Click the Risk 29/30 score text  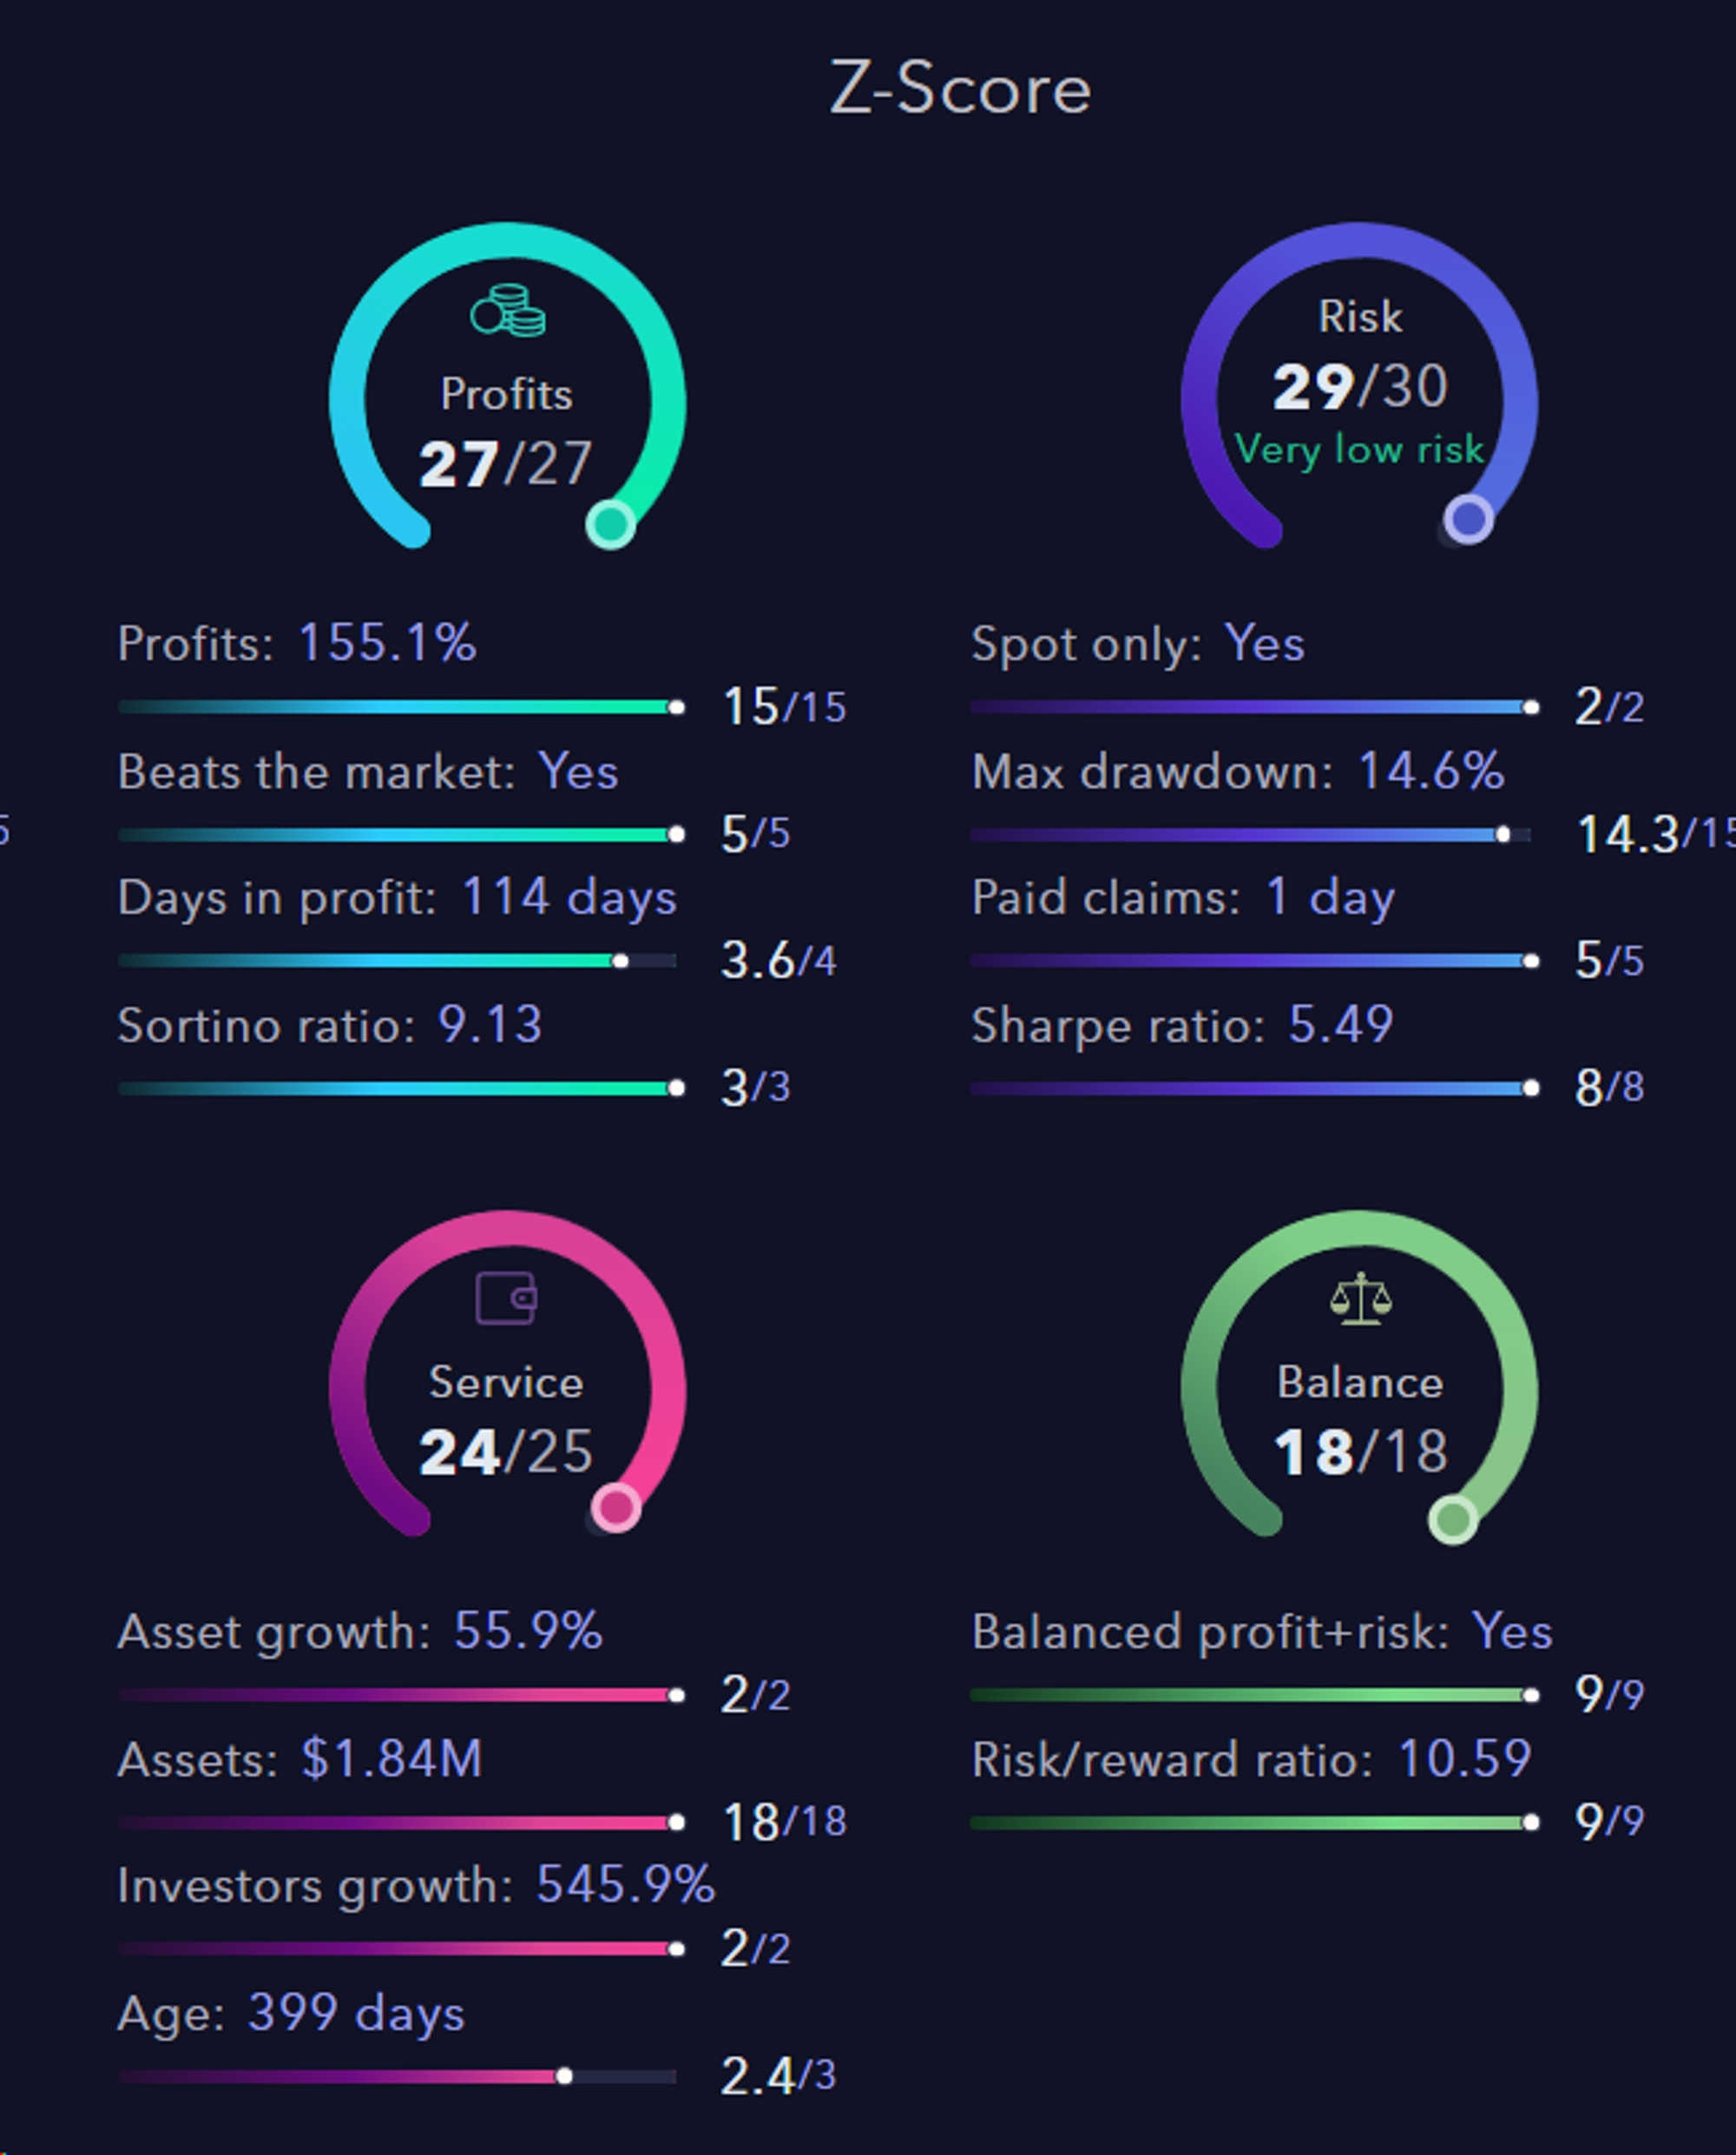point(1360,386)
